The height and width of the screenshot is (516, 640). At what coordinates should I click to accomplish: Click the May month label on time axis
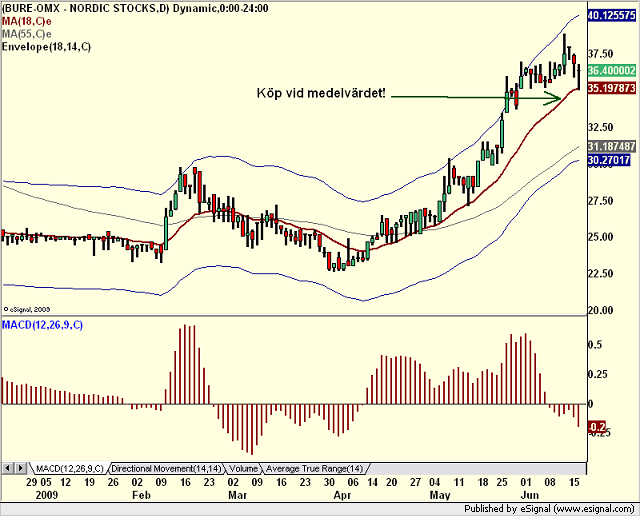pos(440,495)
